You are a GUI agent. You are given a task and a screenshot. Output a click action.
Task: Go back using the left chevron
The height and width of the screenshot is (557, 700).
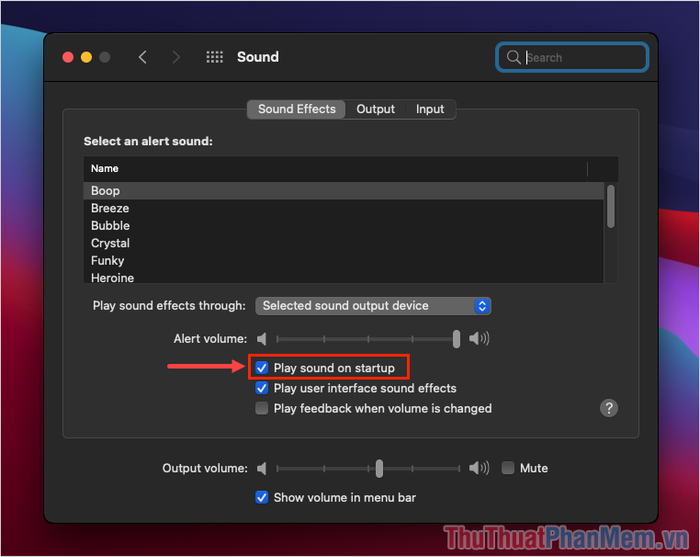click(142, 57)
